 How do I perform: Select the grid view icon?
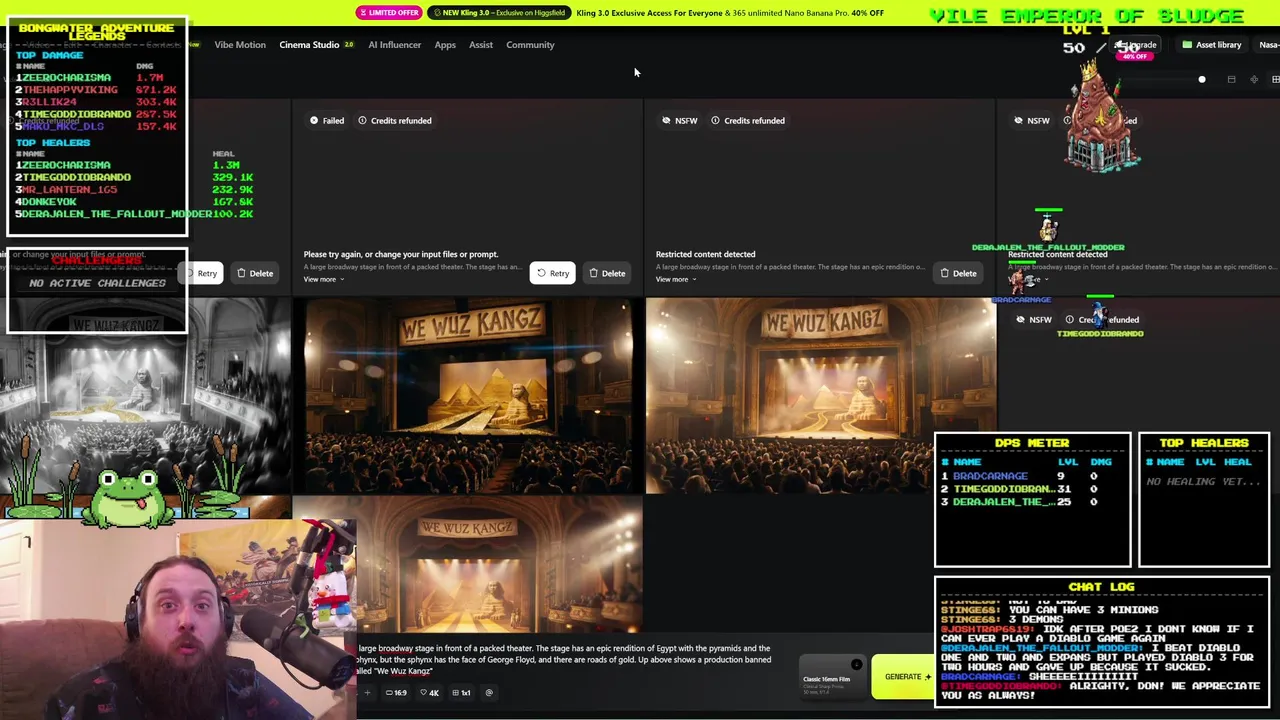(x=1275, y=79)
